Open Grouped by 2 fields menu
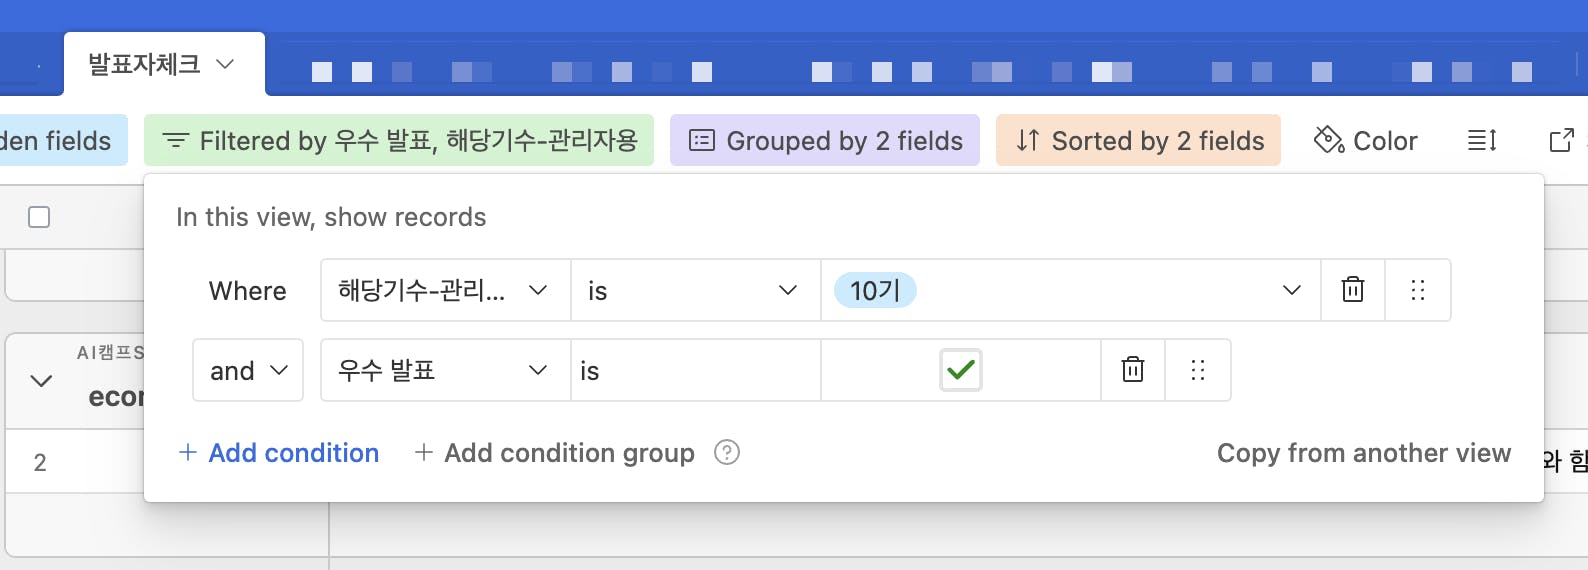1588x570 pixels. 825,141
